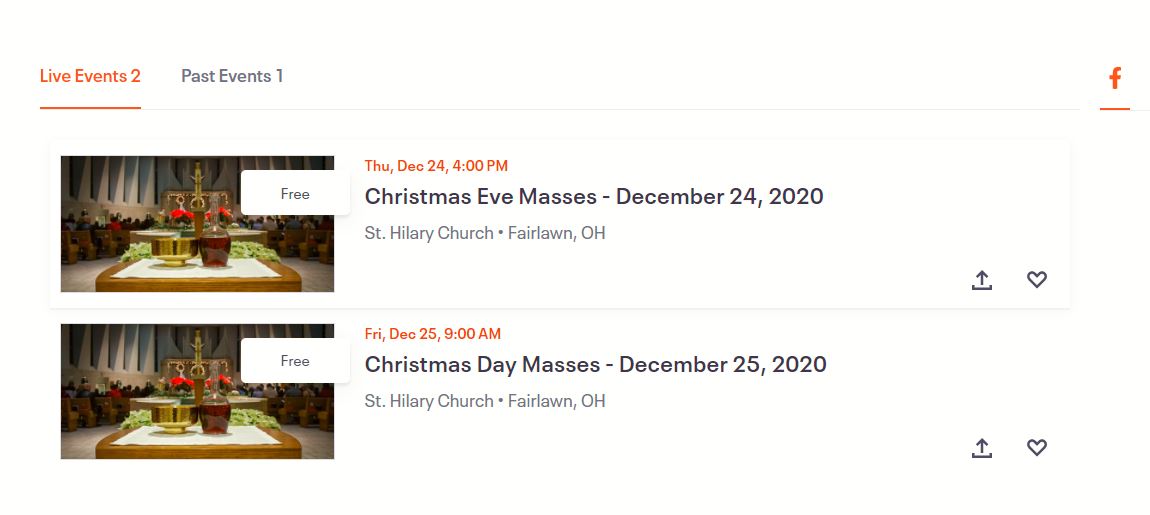This screenshot has height=515, width=1150.
Task: Open the Facebook page icon
Action: (x=1115, y=78)
